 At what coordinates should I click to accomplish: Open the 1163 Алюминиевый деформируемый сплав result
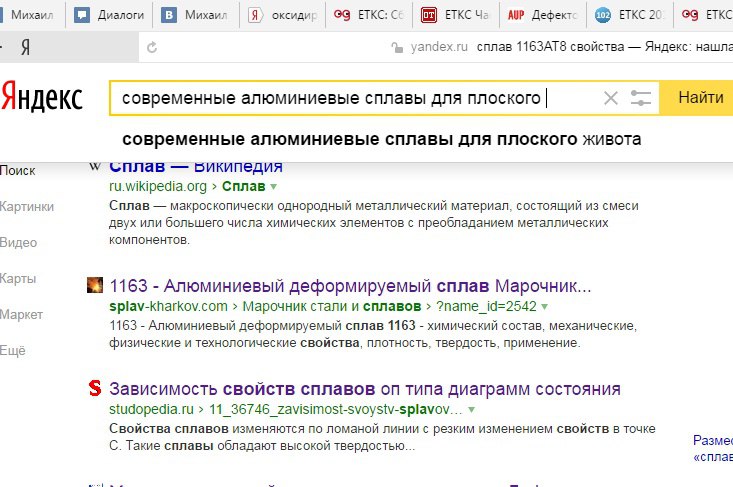point(350,286)
